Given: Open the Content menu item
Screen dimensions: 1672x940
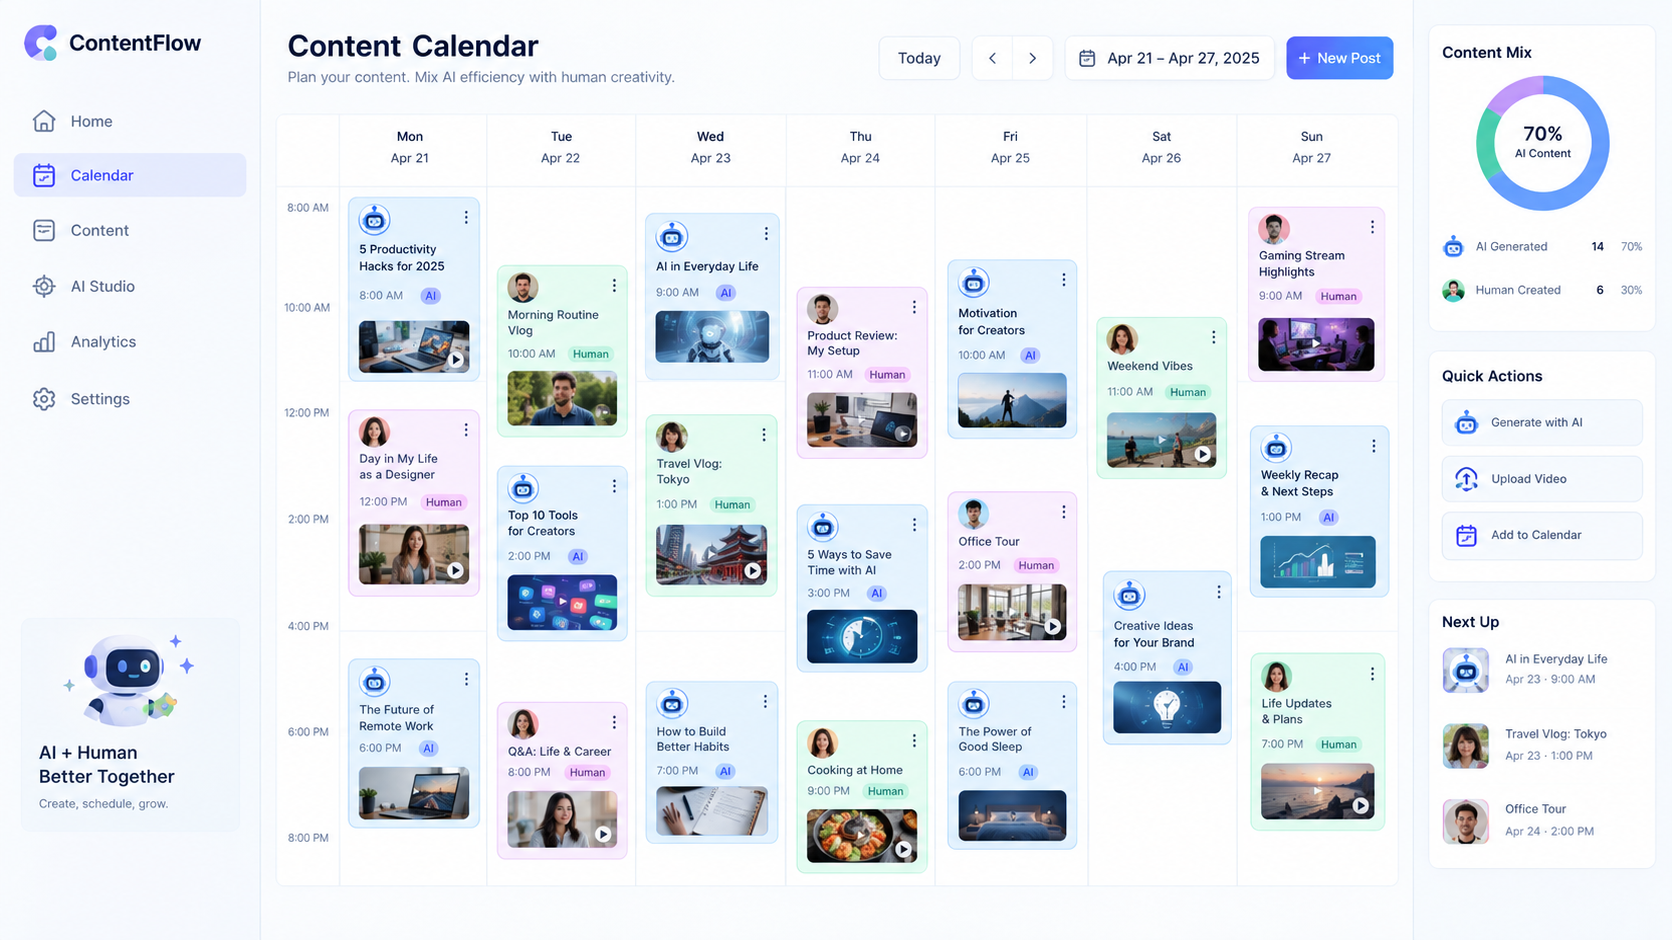Looking at the screenshot, I should [130, 230].
